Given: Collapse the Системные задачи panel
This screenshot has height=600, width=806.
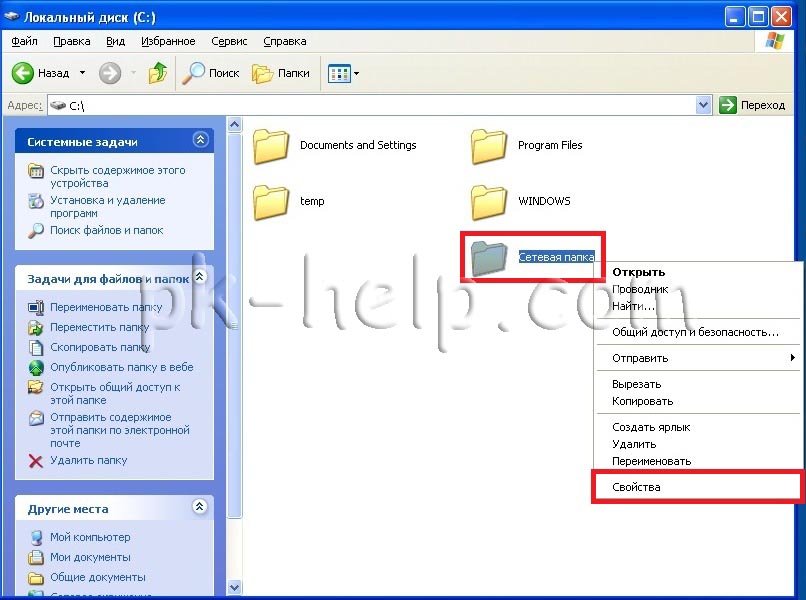Looking at the screenshot, I should 200,139.
